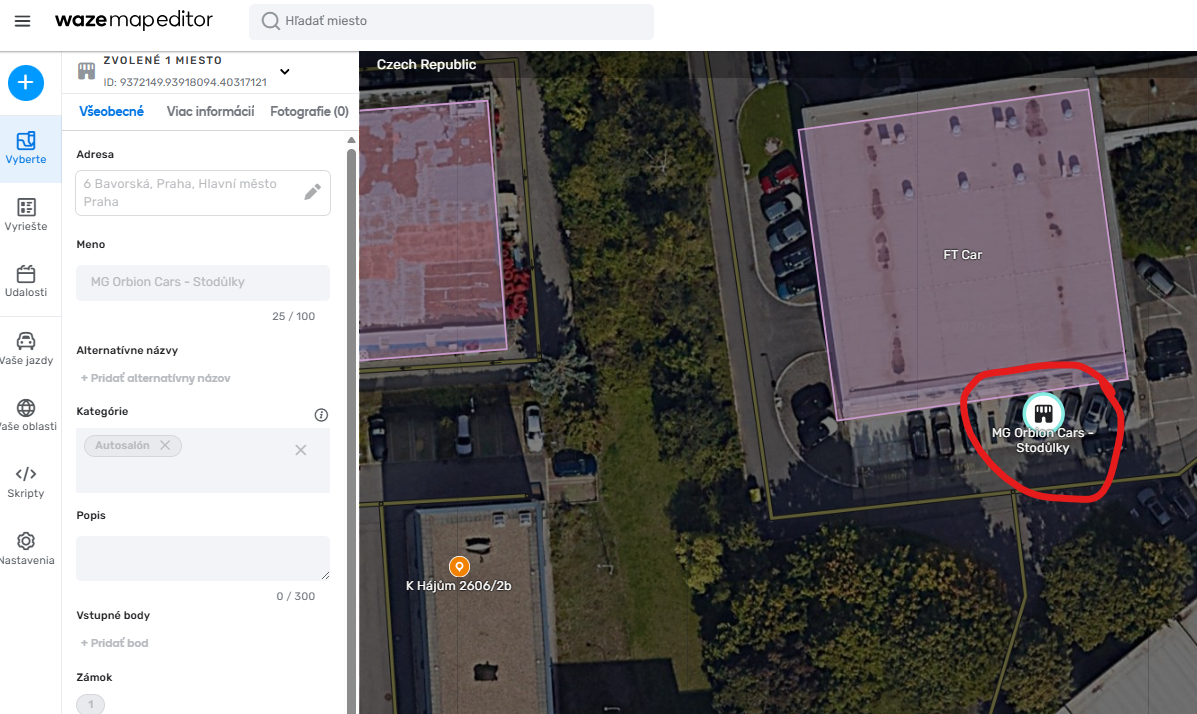
Task: Remove the Autosalón category chip
Action: [x=165, y=445]
